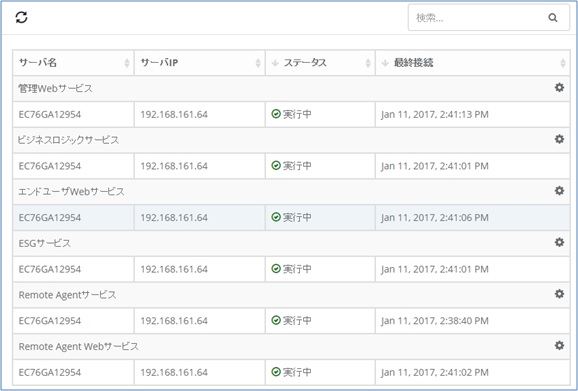Click status check icon under Remote Agent Webサービス
The width and height of the screenshot is (578, 391).
click(276, 372)
